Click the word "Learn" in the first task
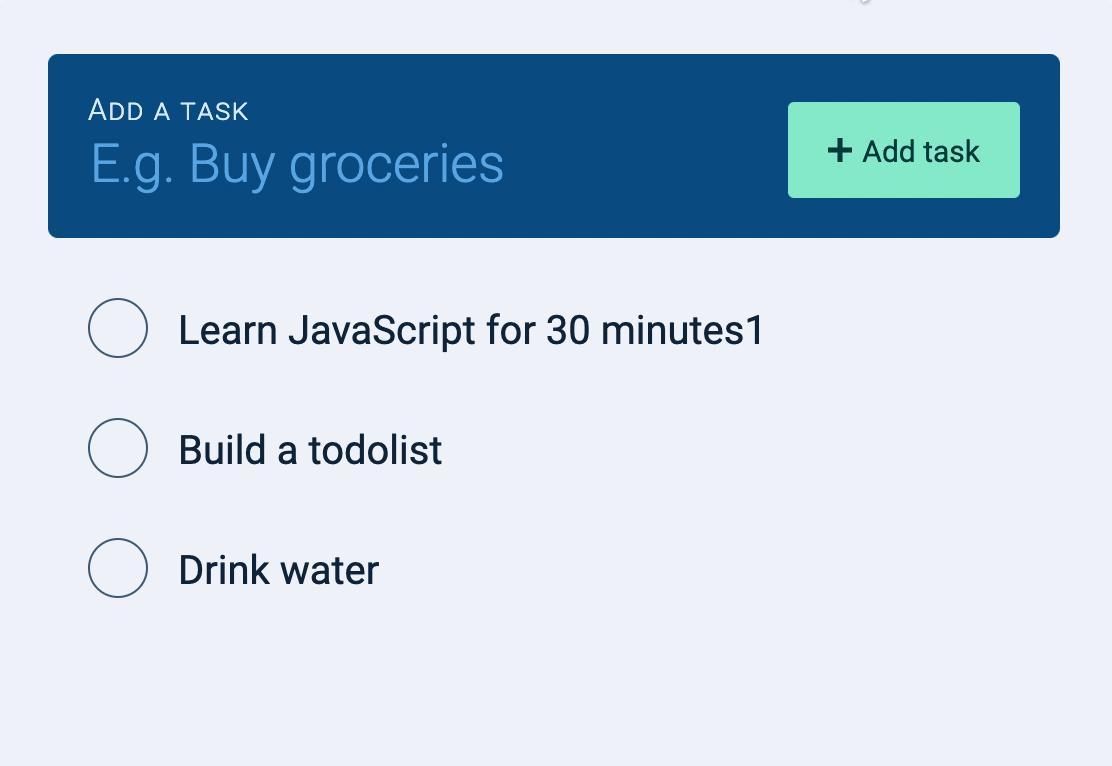Viewport: 1112px width, 766px height. coord(228,330)
